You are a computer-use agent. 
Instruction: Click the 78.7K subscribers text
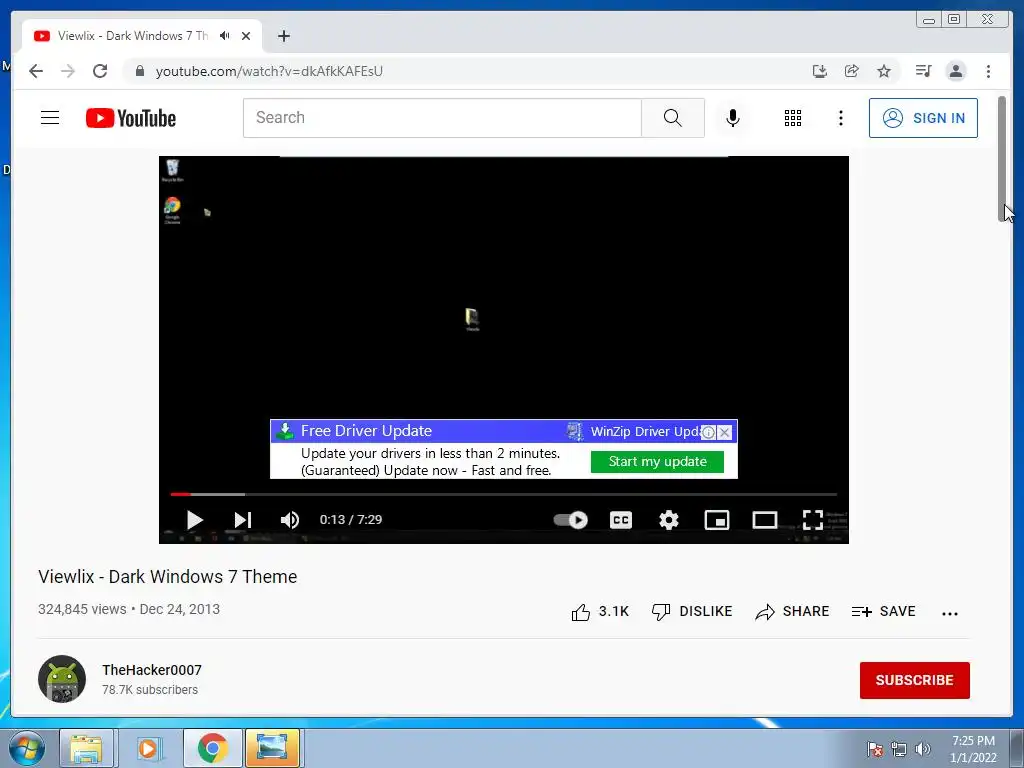(x=150, y=690)
